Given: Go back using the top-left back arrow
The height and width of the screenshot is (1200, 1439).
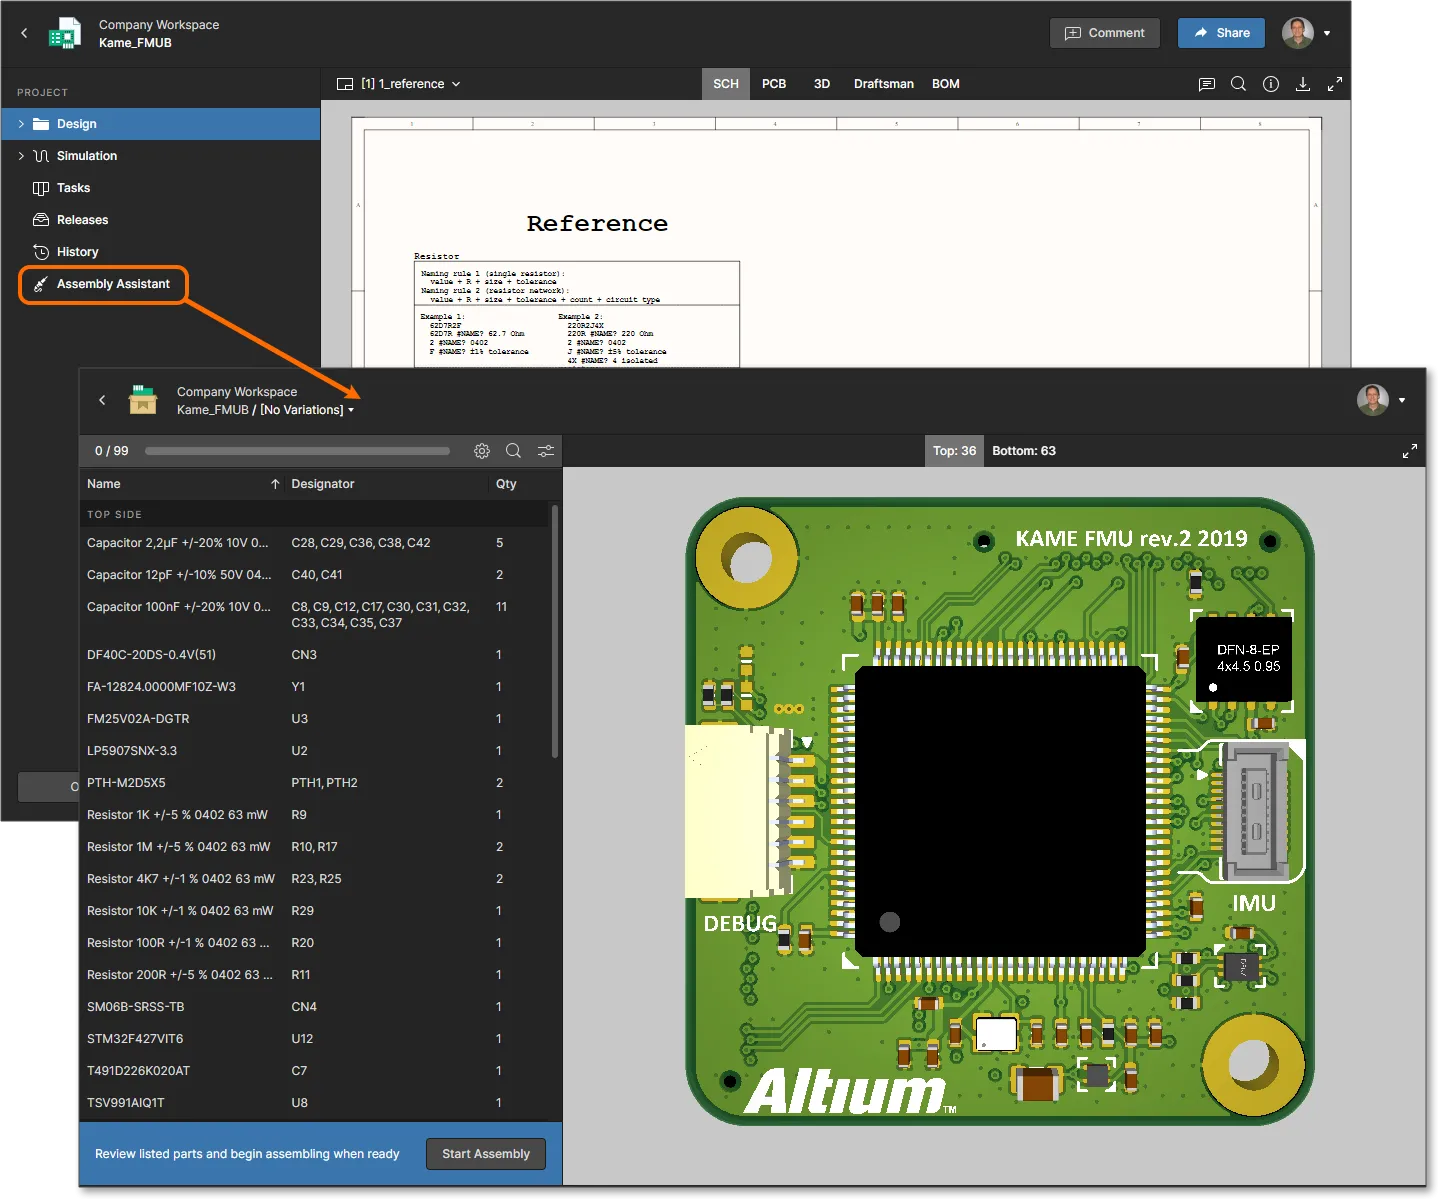Looking at the screenshot, I should pyautogui.click(x=24, y=33).
